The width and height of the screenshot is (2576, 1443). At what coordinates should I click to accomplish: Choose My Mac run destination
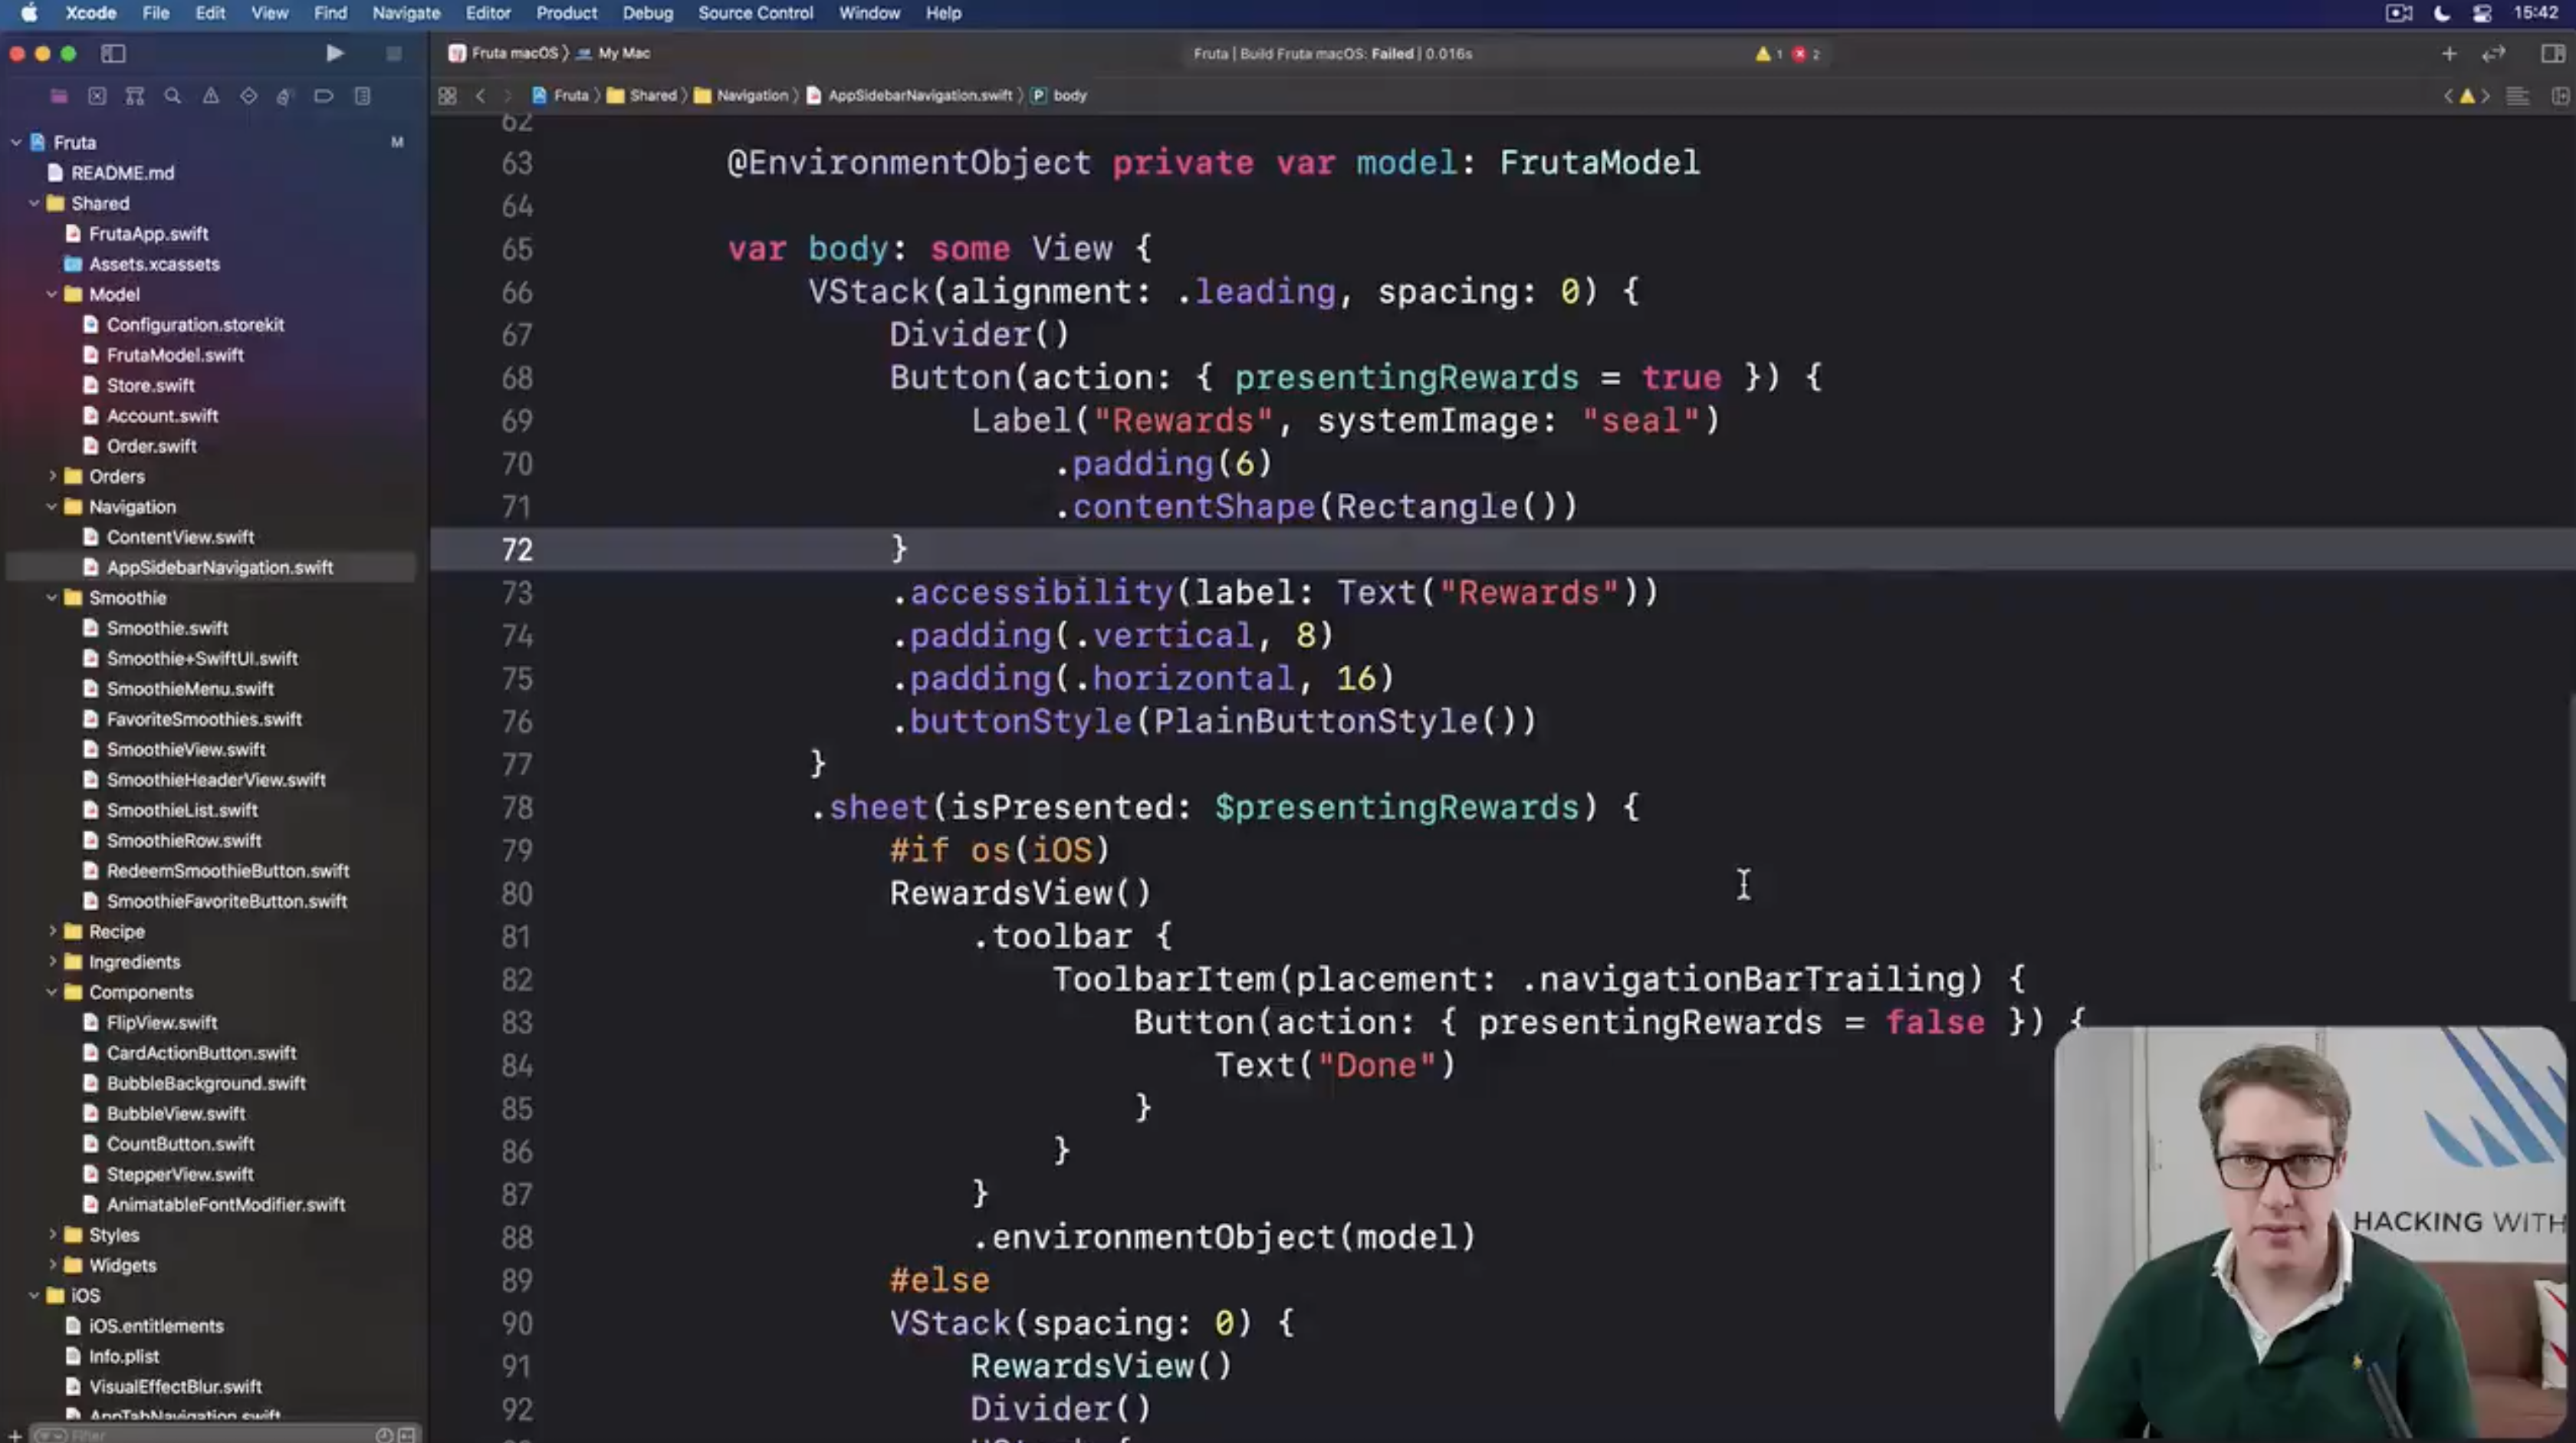[x=613, y=54]
